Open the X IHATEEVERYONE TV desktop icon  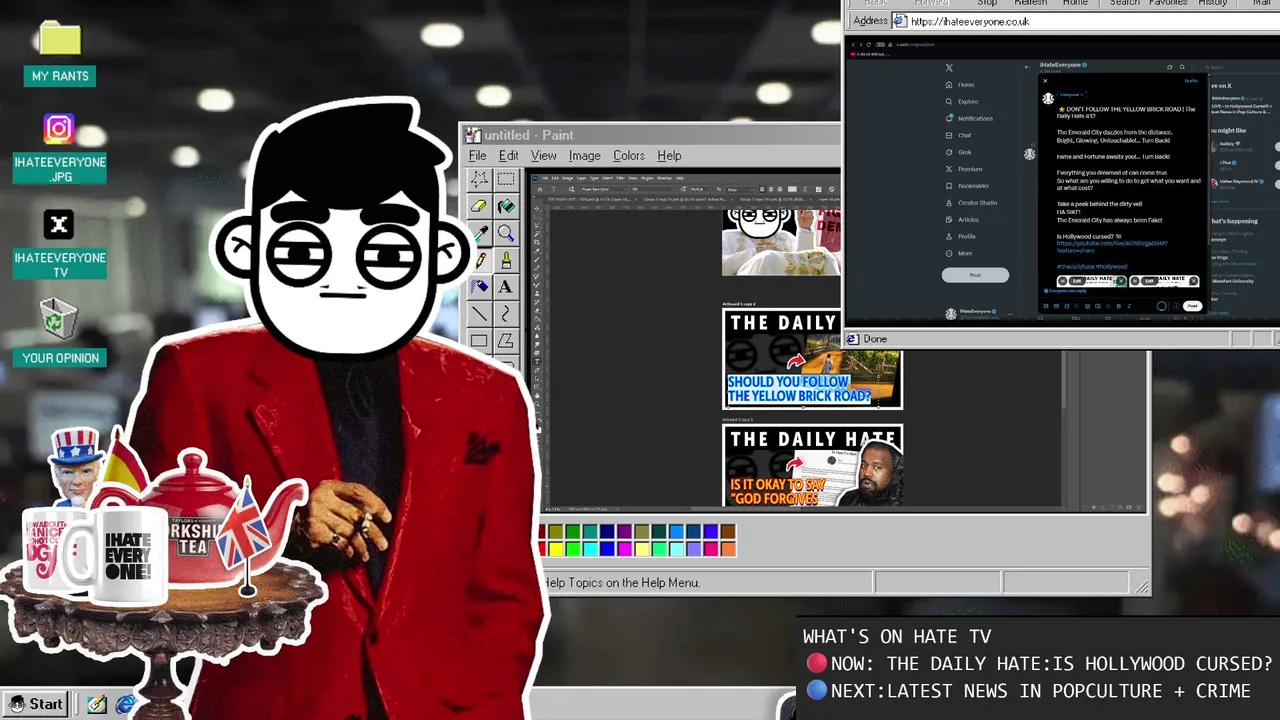tap(59, 244)
